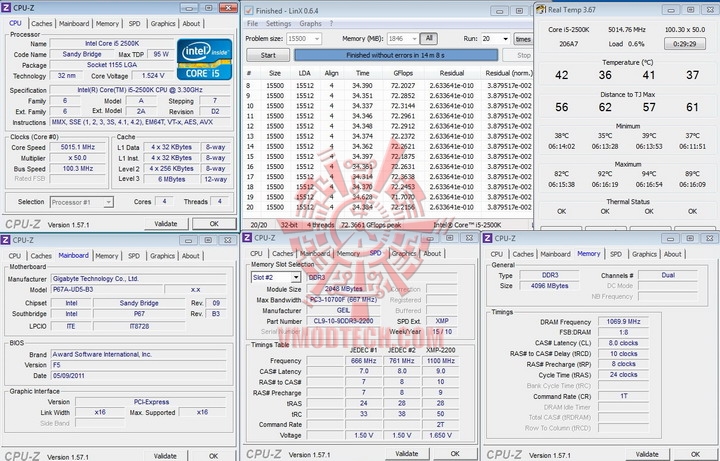Click the Command Rate 1T value
The image size is (720, 461).
[x=623, y=396]
